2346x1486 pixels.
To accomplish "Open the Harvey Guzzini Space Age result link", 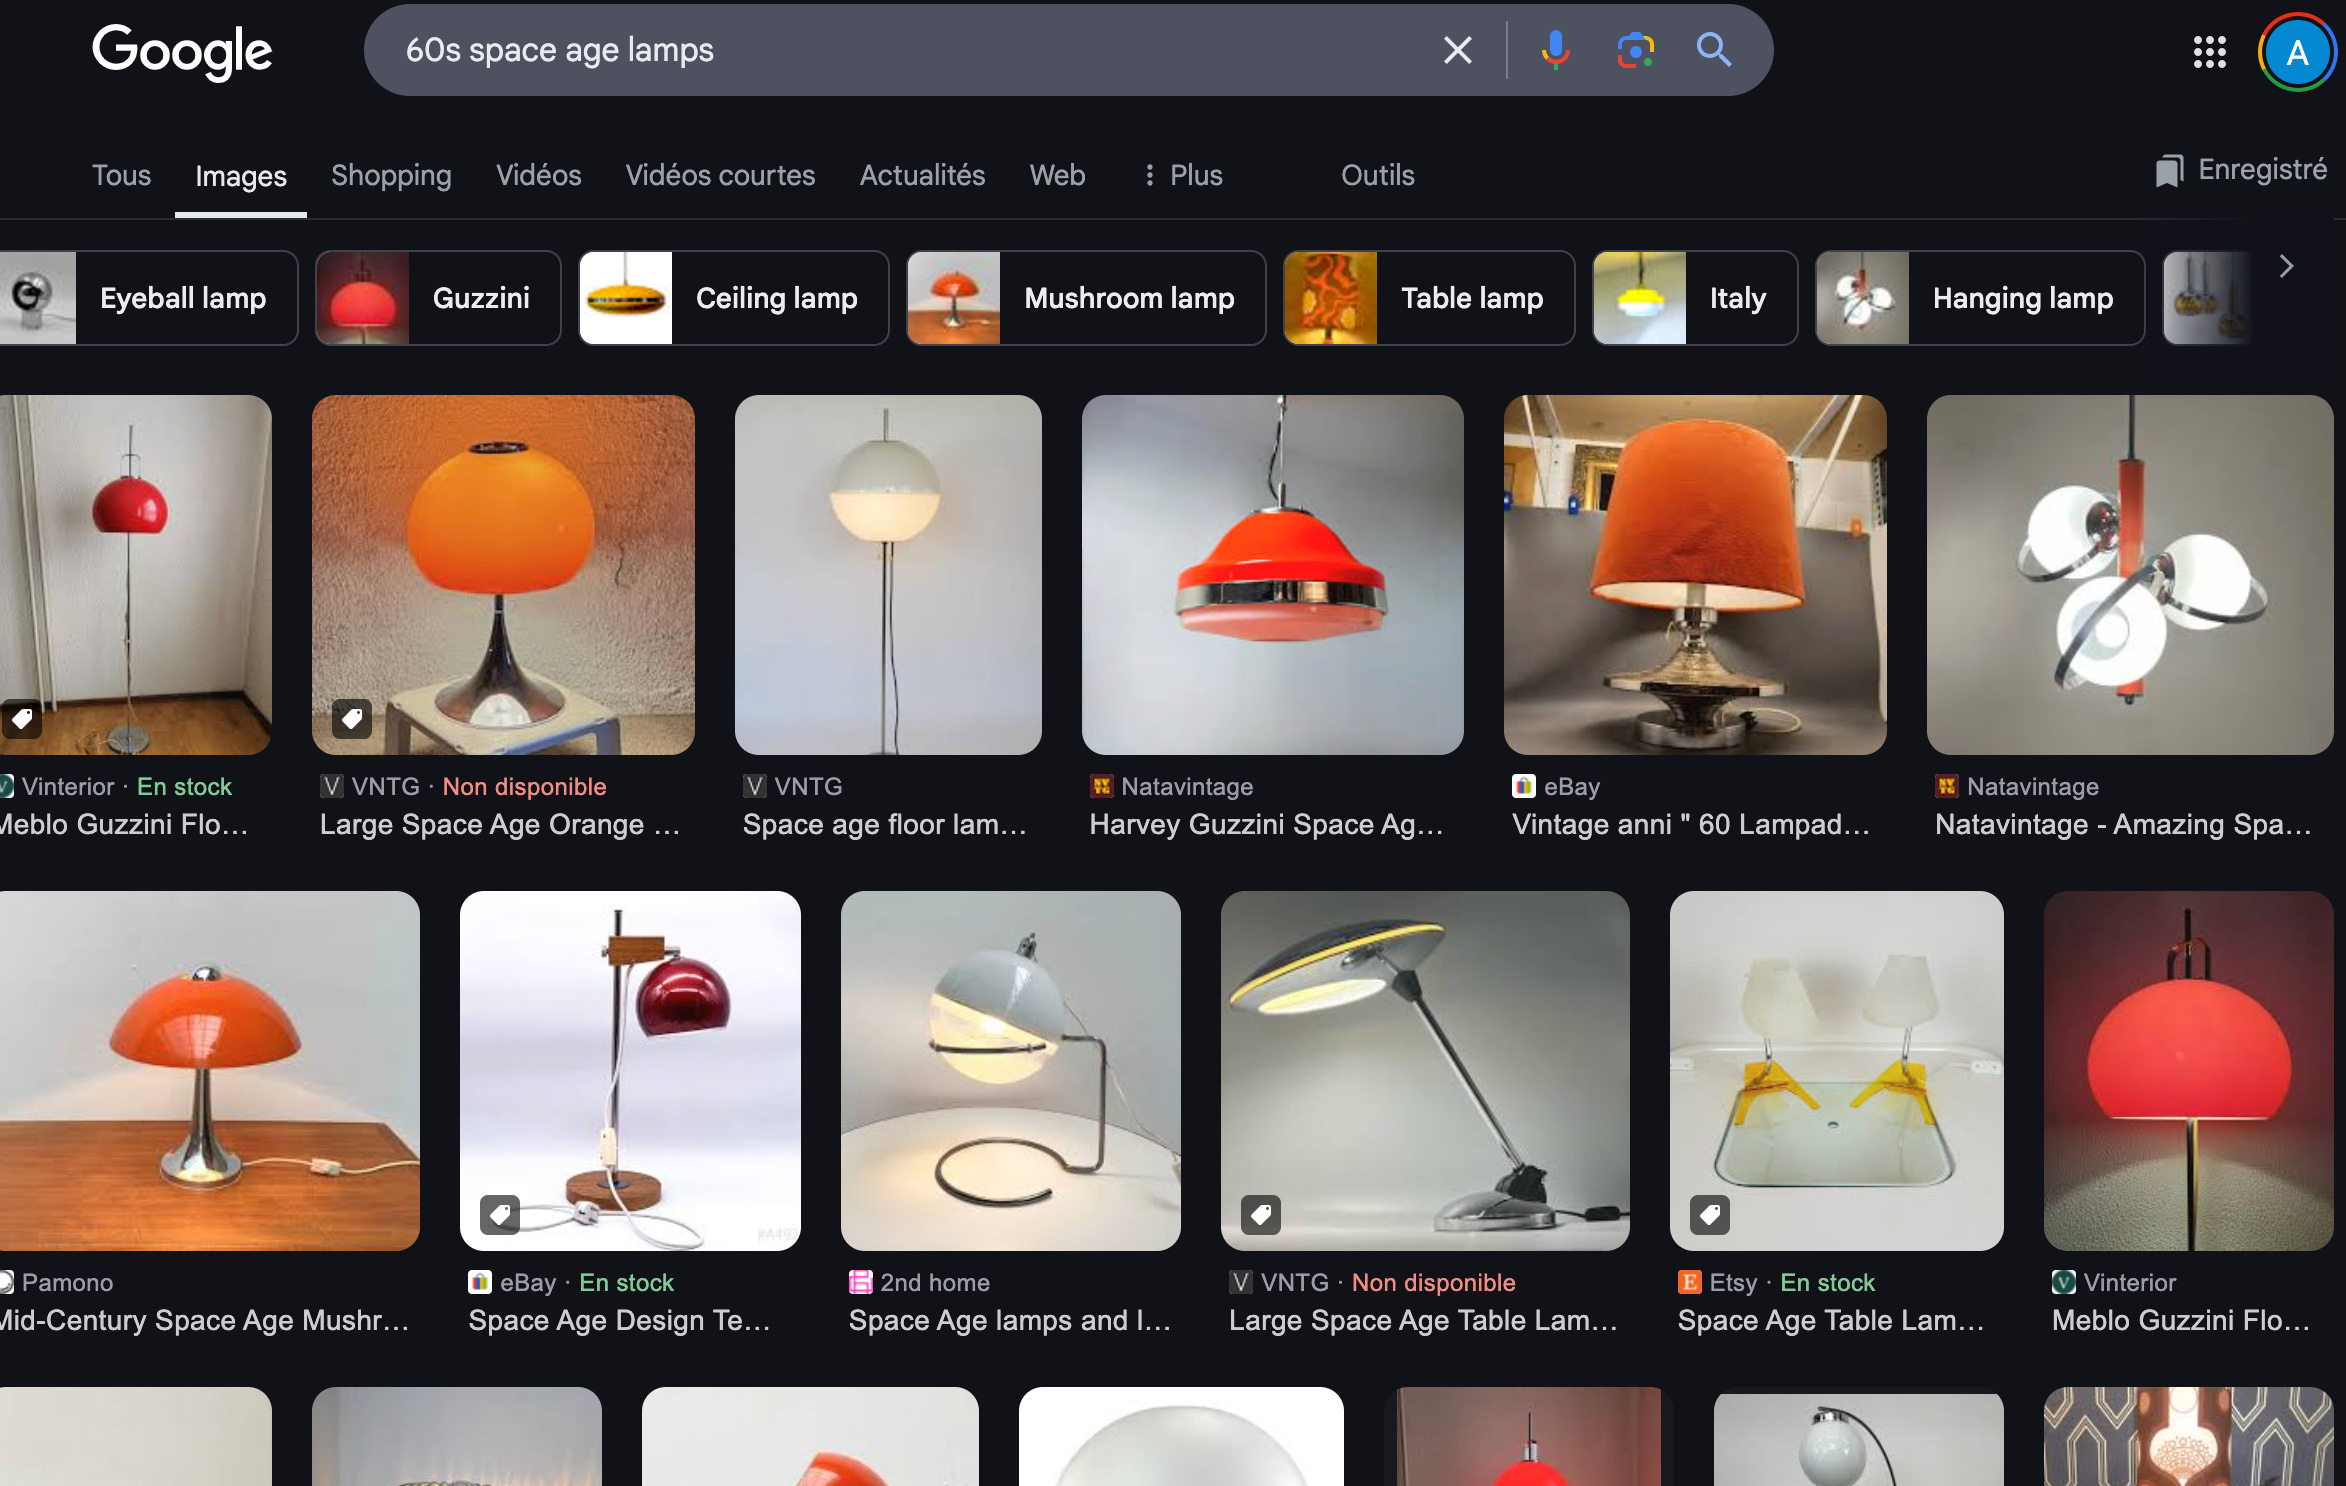I will tap(1265, 824).
